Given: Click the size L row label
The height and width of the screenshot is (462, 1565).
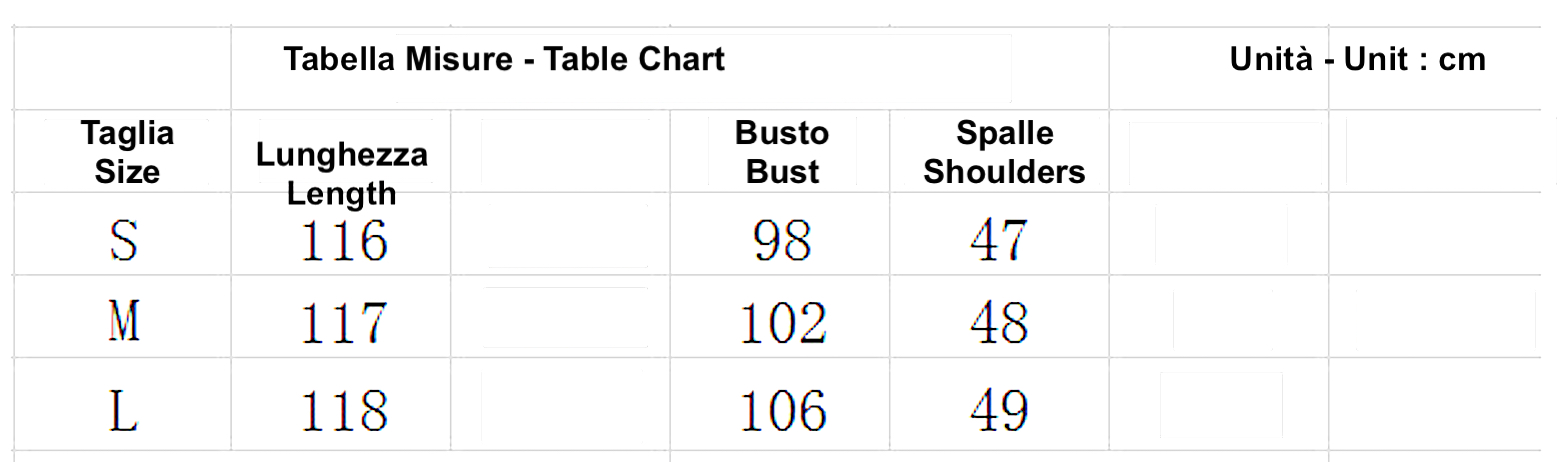Looking at the screenshot, I should [x=123, y=411].
